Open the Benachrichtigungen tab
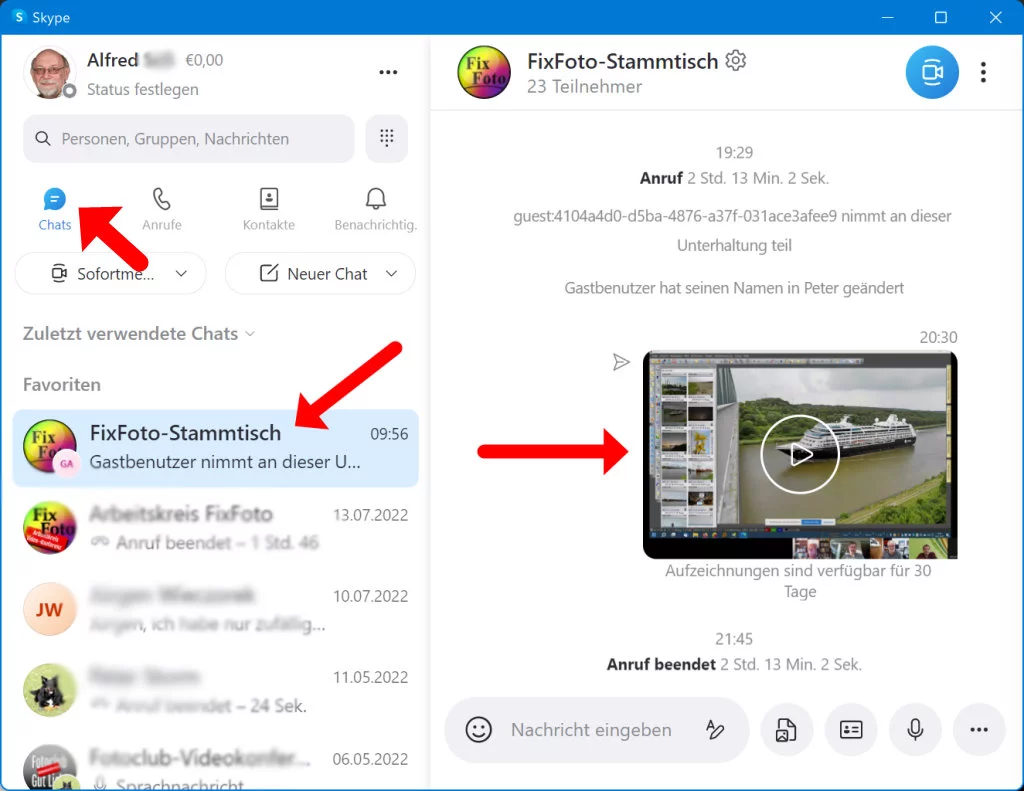Screen dimensions: 1024x791 coord(375,208)
